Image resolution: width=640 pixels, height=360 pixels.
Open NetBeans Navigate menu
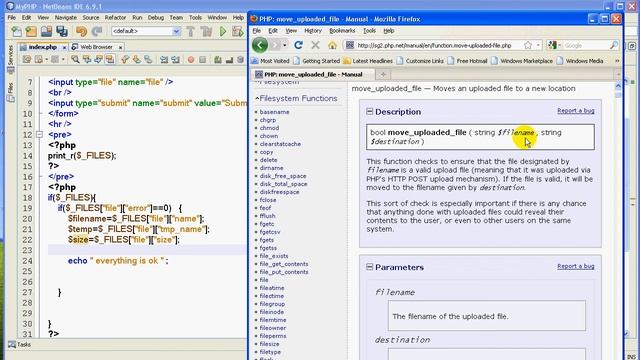pos(66,18)
